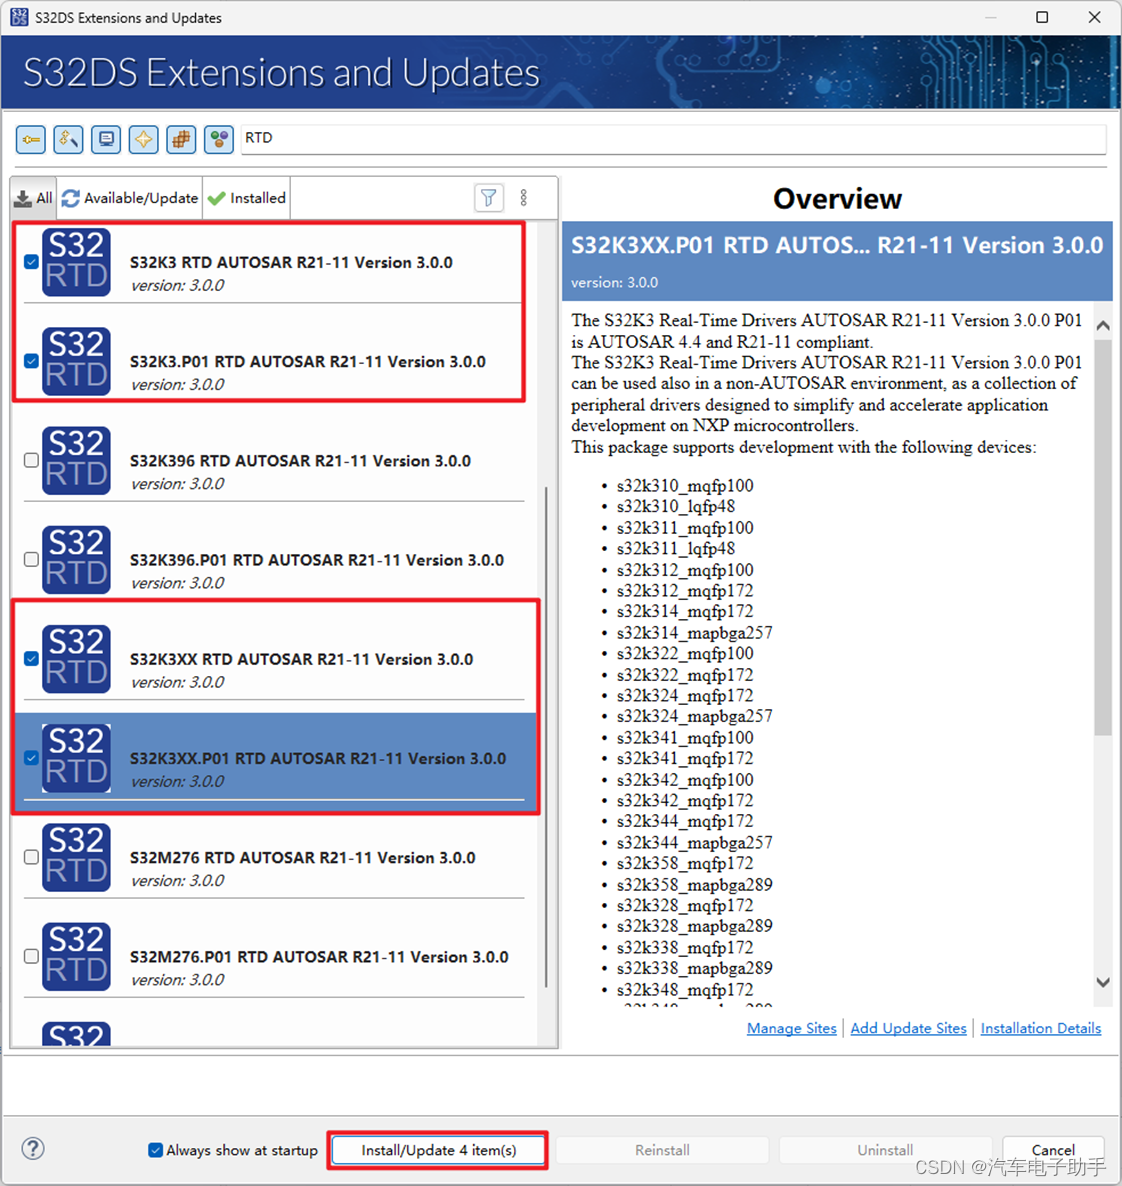Viewport: 1122px width, 1186px height.
Task: Select S32K3 RTD AUTOSAR R21-11 Version 3.0.0 row
Action: pos(273,262)
